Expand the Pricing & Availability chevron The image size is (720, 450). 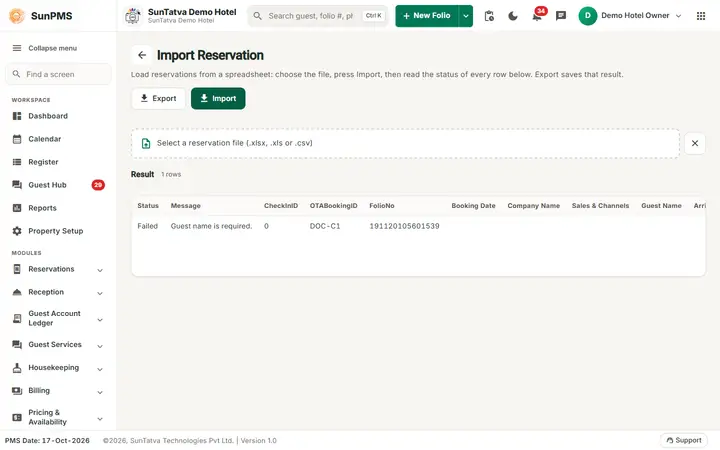click(x=100, y=418)
